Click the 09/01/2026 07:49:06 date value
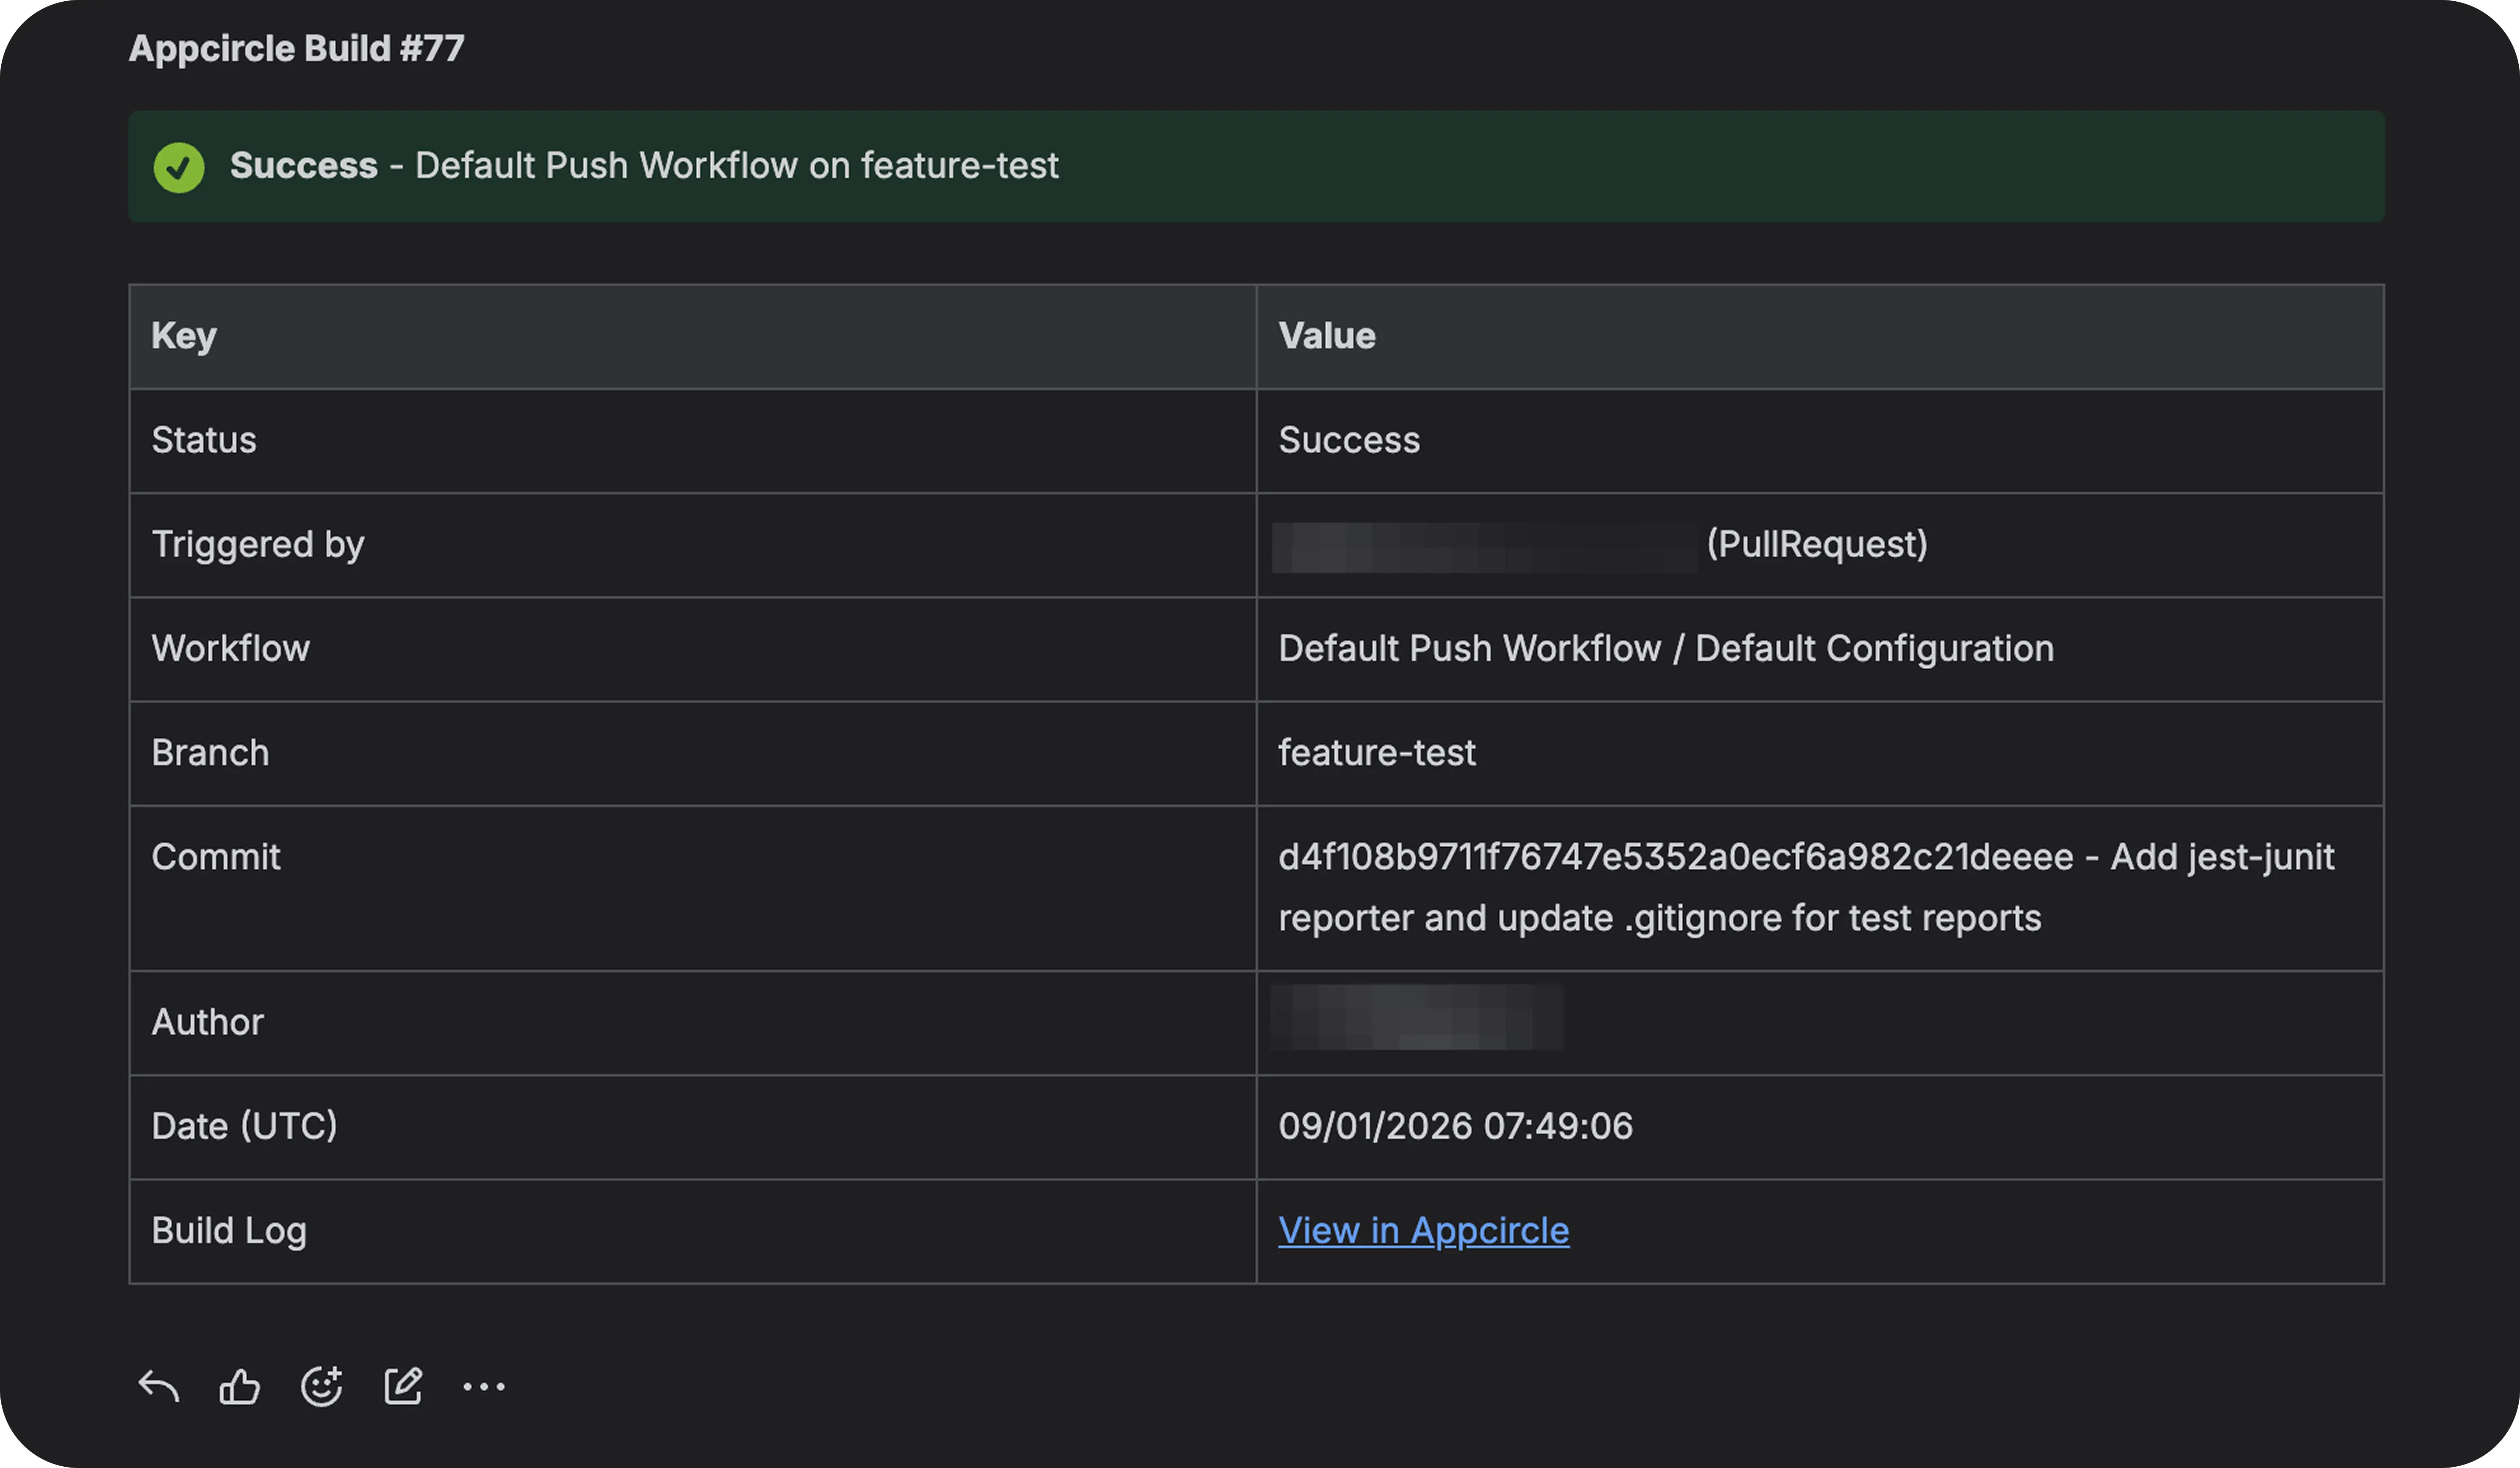 coord(1456,1127)
